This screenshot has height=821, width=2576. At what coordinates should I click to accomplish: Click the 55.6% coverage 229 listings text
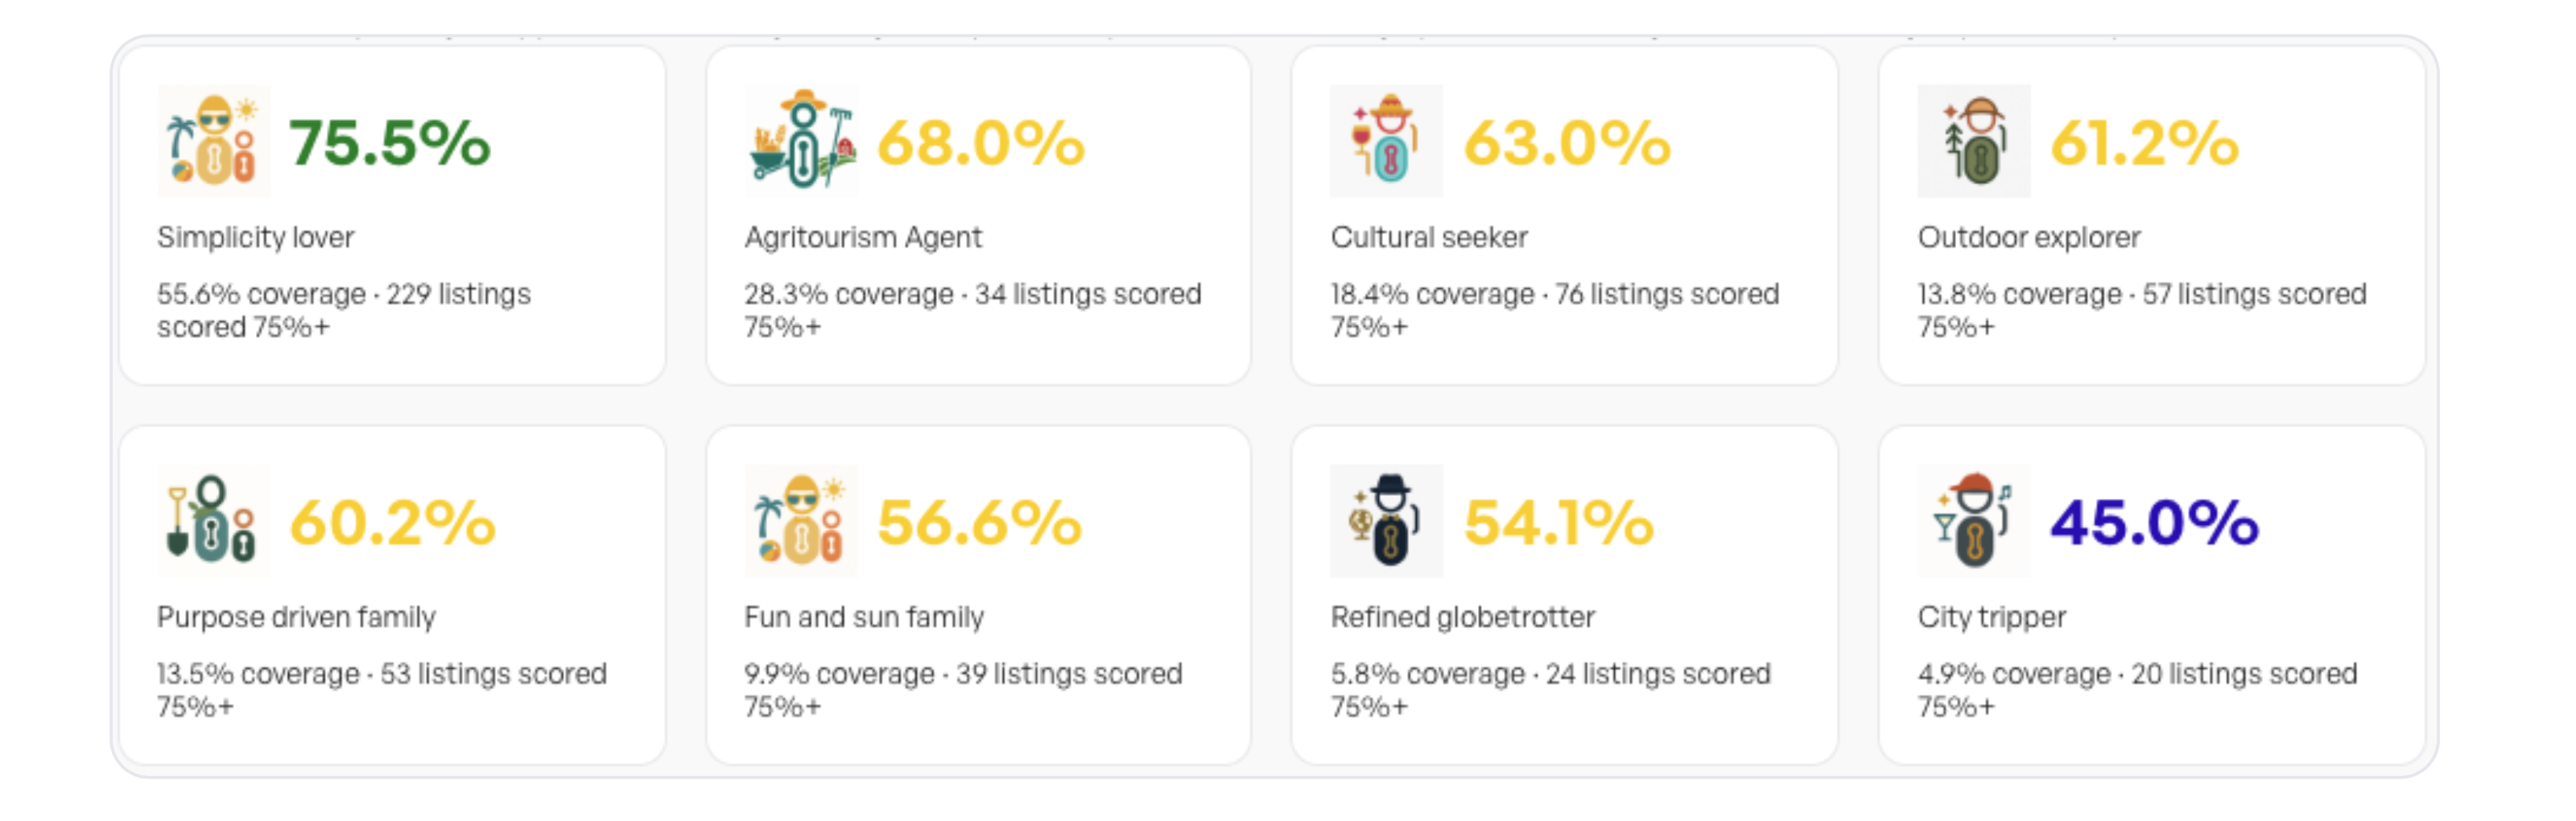[x=344, y=310]
